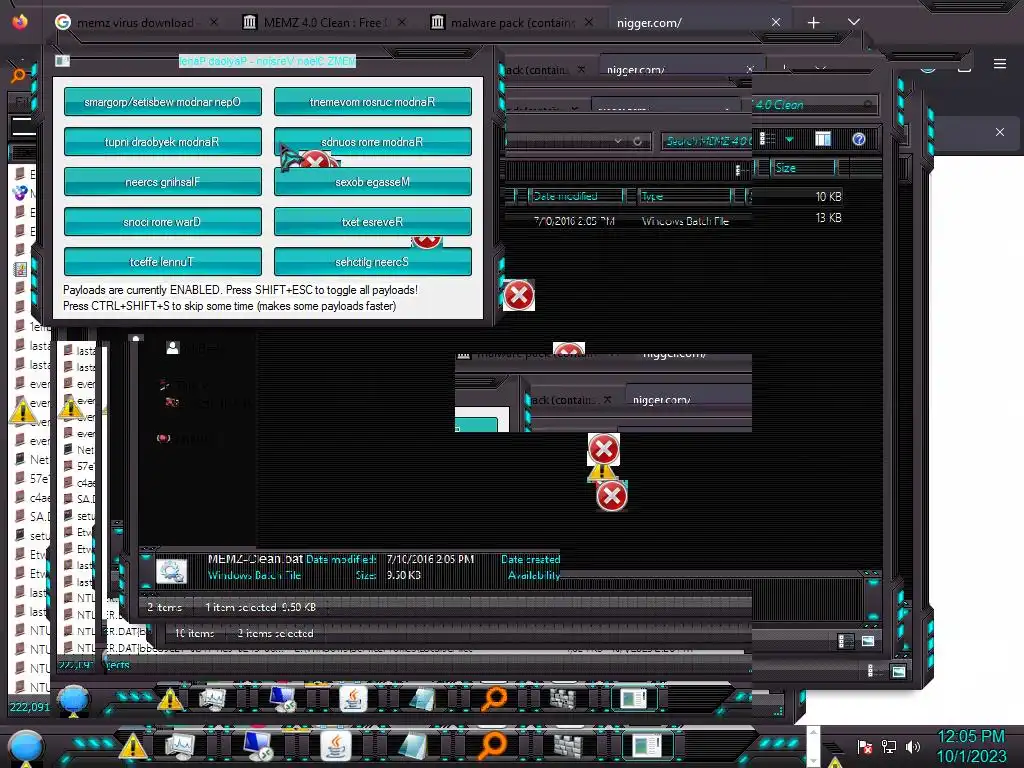Click the Start orb on the upper duplicate taskbar
The image size is (1024, 768).
(x=73, y=700)
